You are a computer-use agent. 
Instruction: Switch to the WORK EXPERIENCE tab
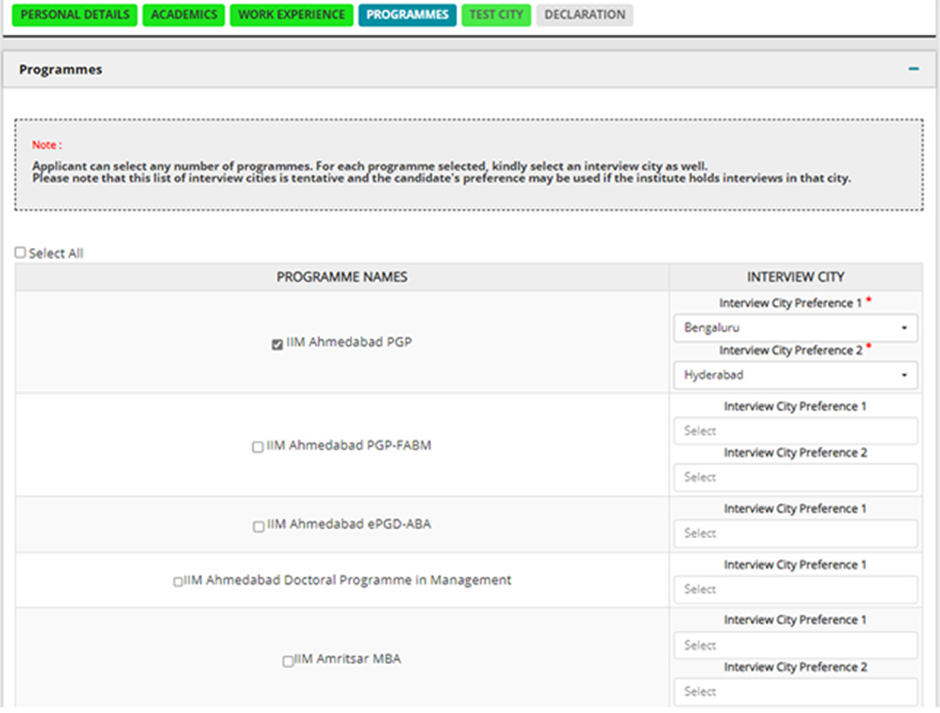(x=290, y=14)
